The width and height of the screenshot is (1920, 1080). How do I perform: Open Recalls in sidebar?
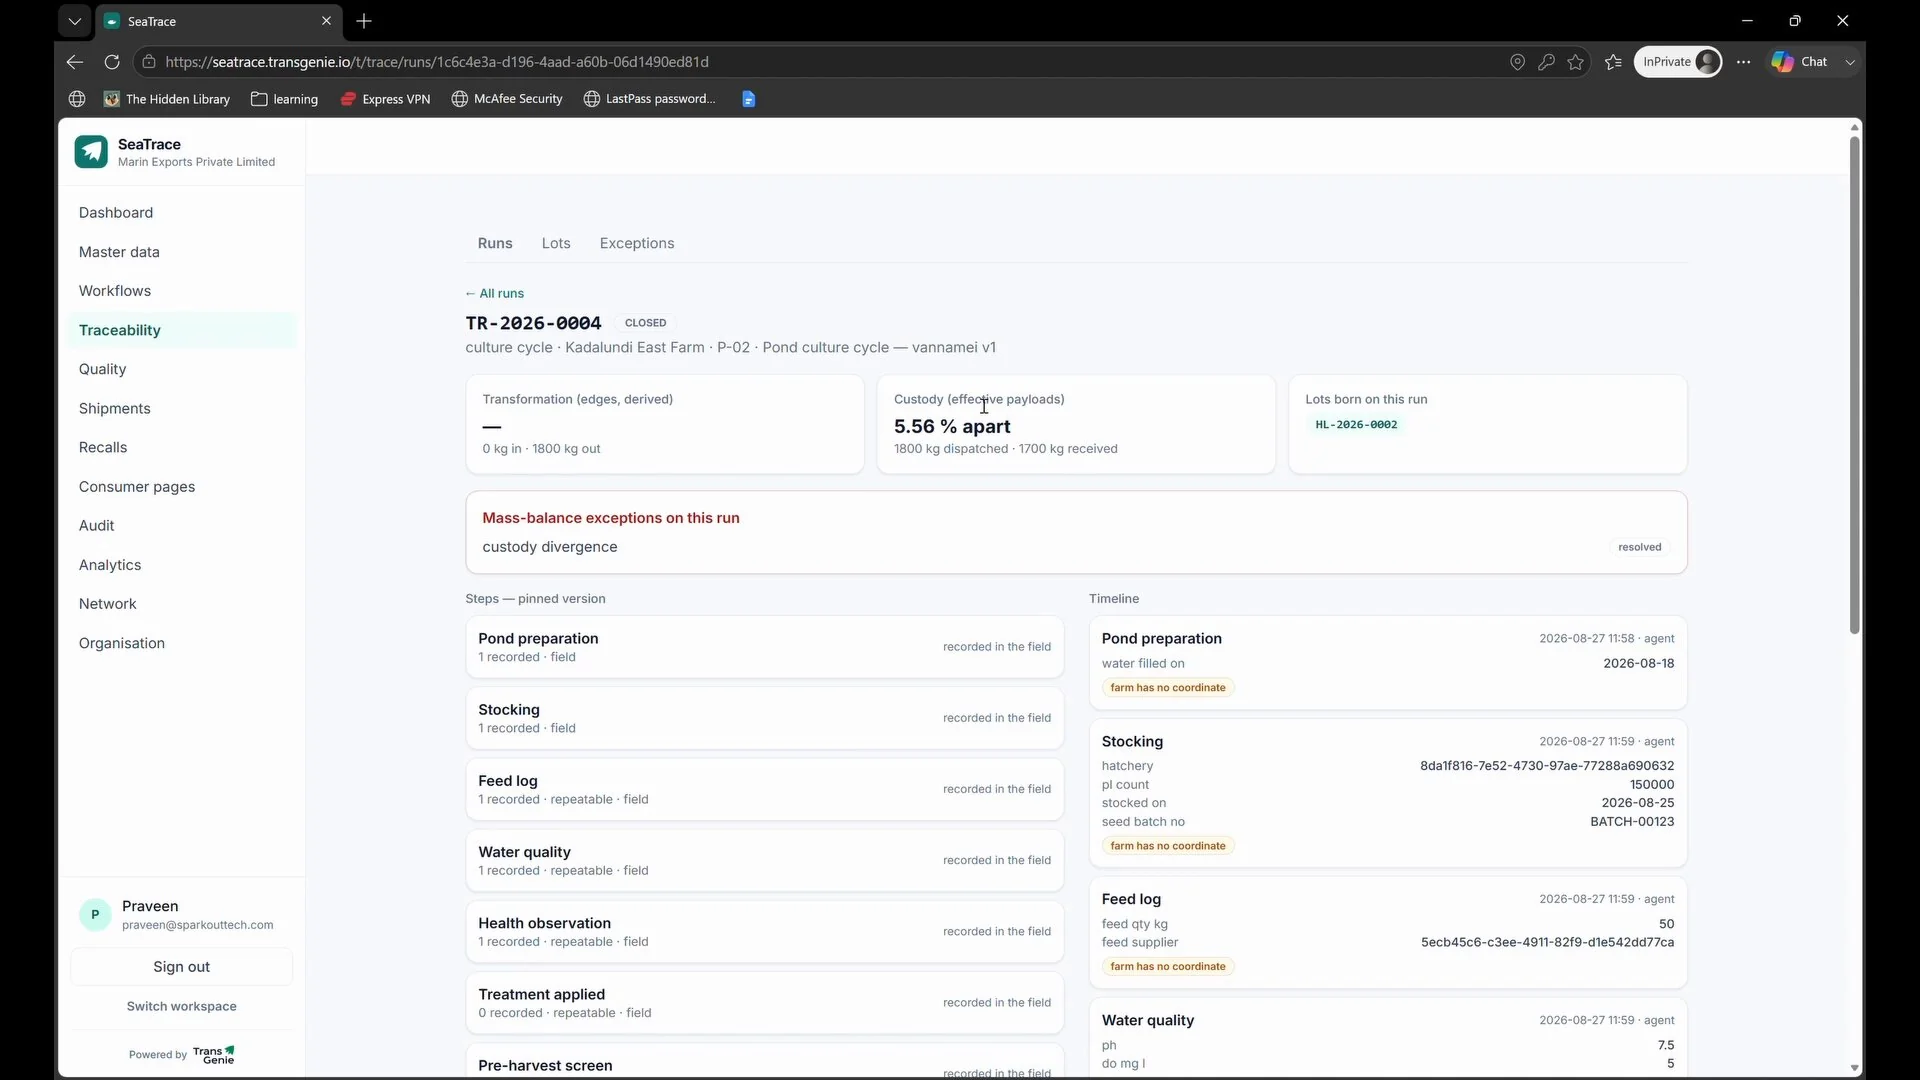pos(182,448)
